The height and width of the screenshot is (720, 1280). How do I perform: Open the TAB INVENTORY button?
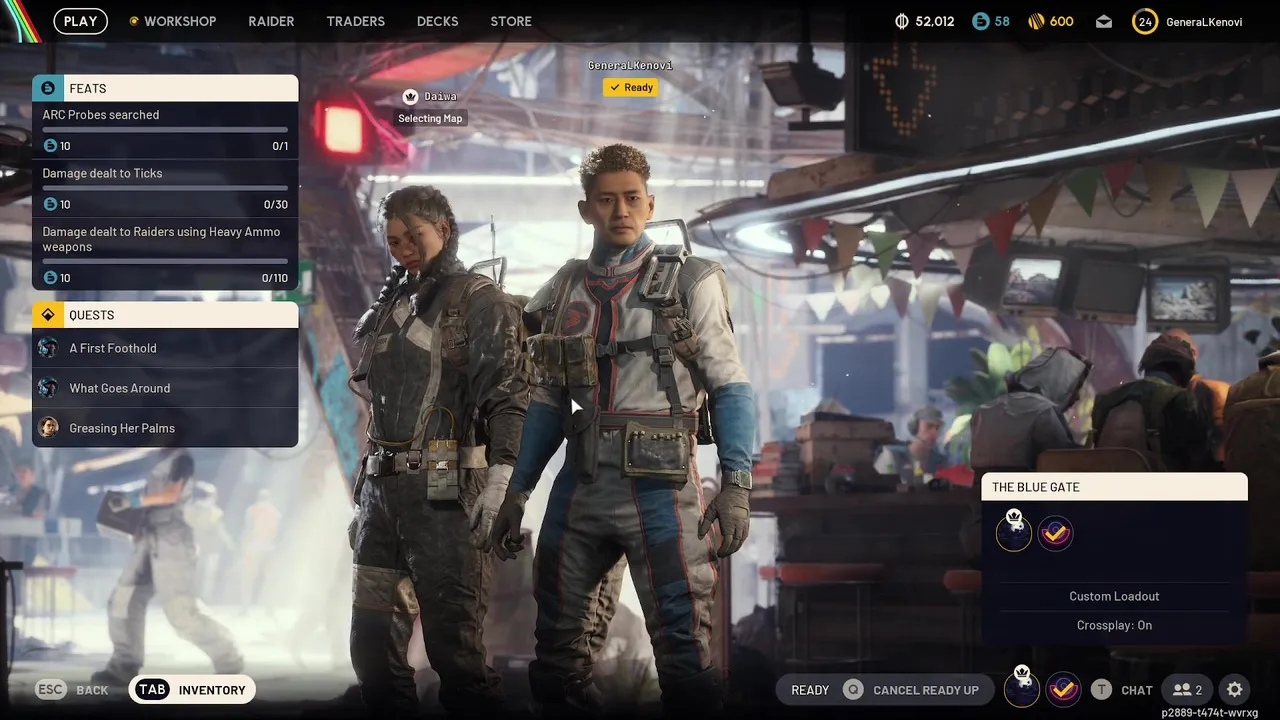pos(192,689)
